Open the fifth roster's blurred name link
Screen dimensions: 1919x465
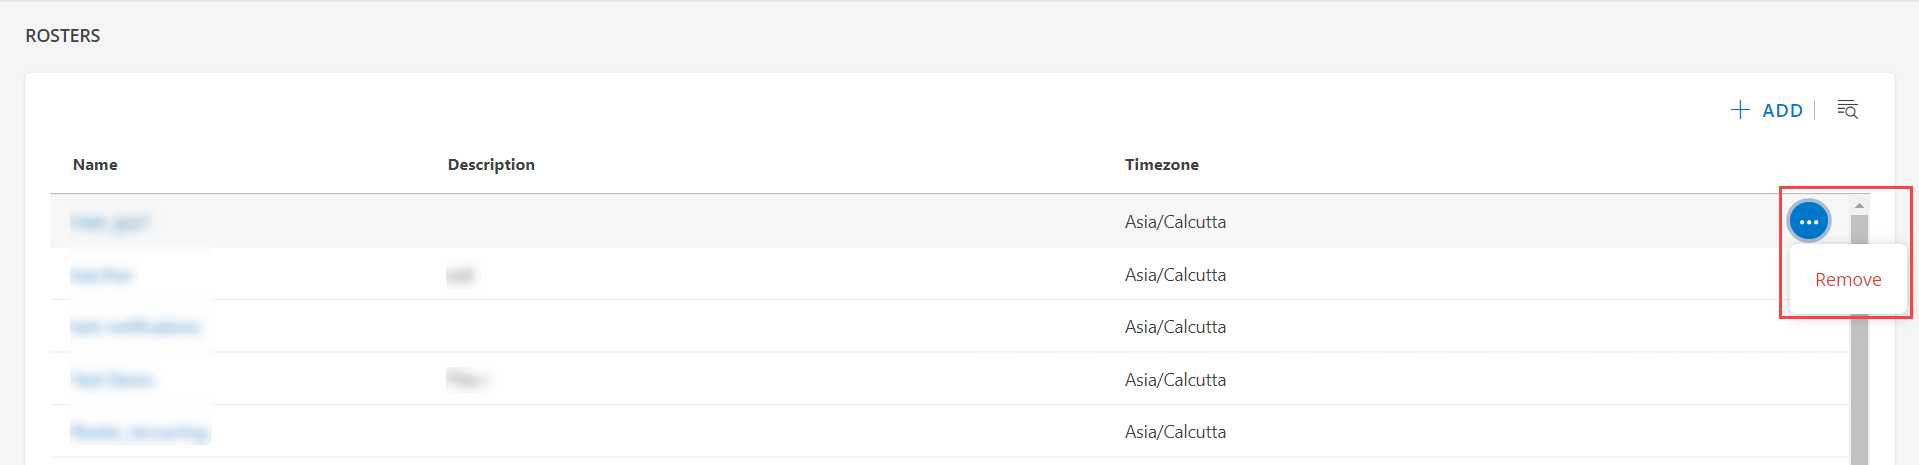[139, 432]
